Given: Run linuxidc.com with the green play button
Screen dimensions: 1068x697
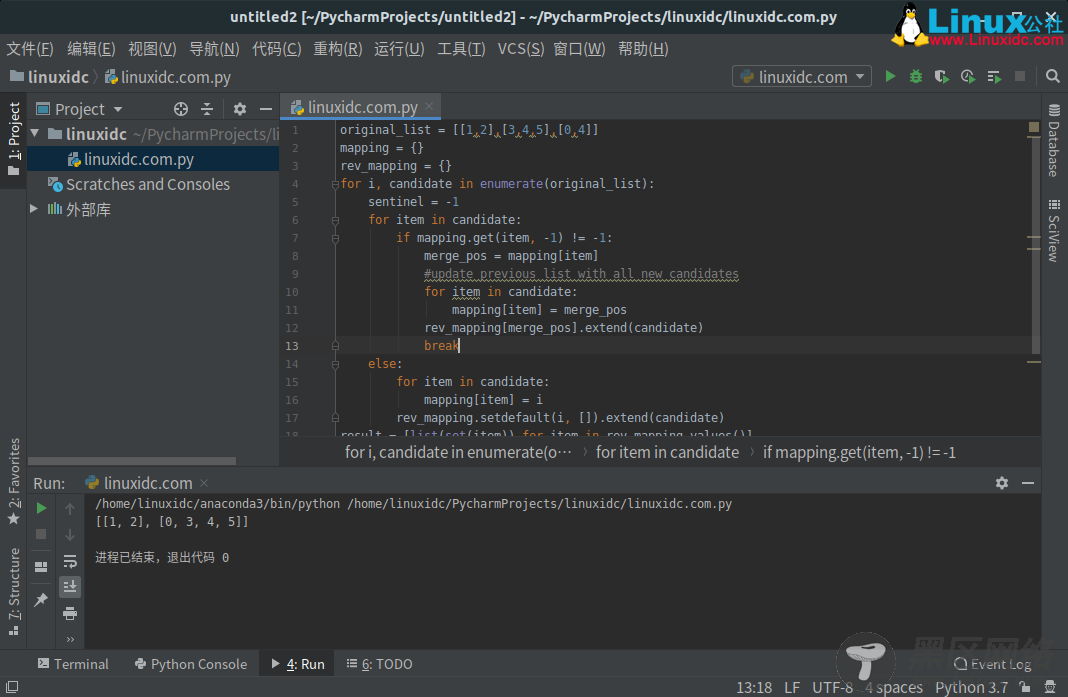Looking at the screenshot, I should (x=890, y=76).
